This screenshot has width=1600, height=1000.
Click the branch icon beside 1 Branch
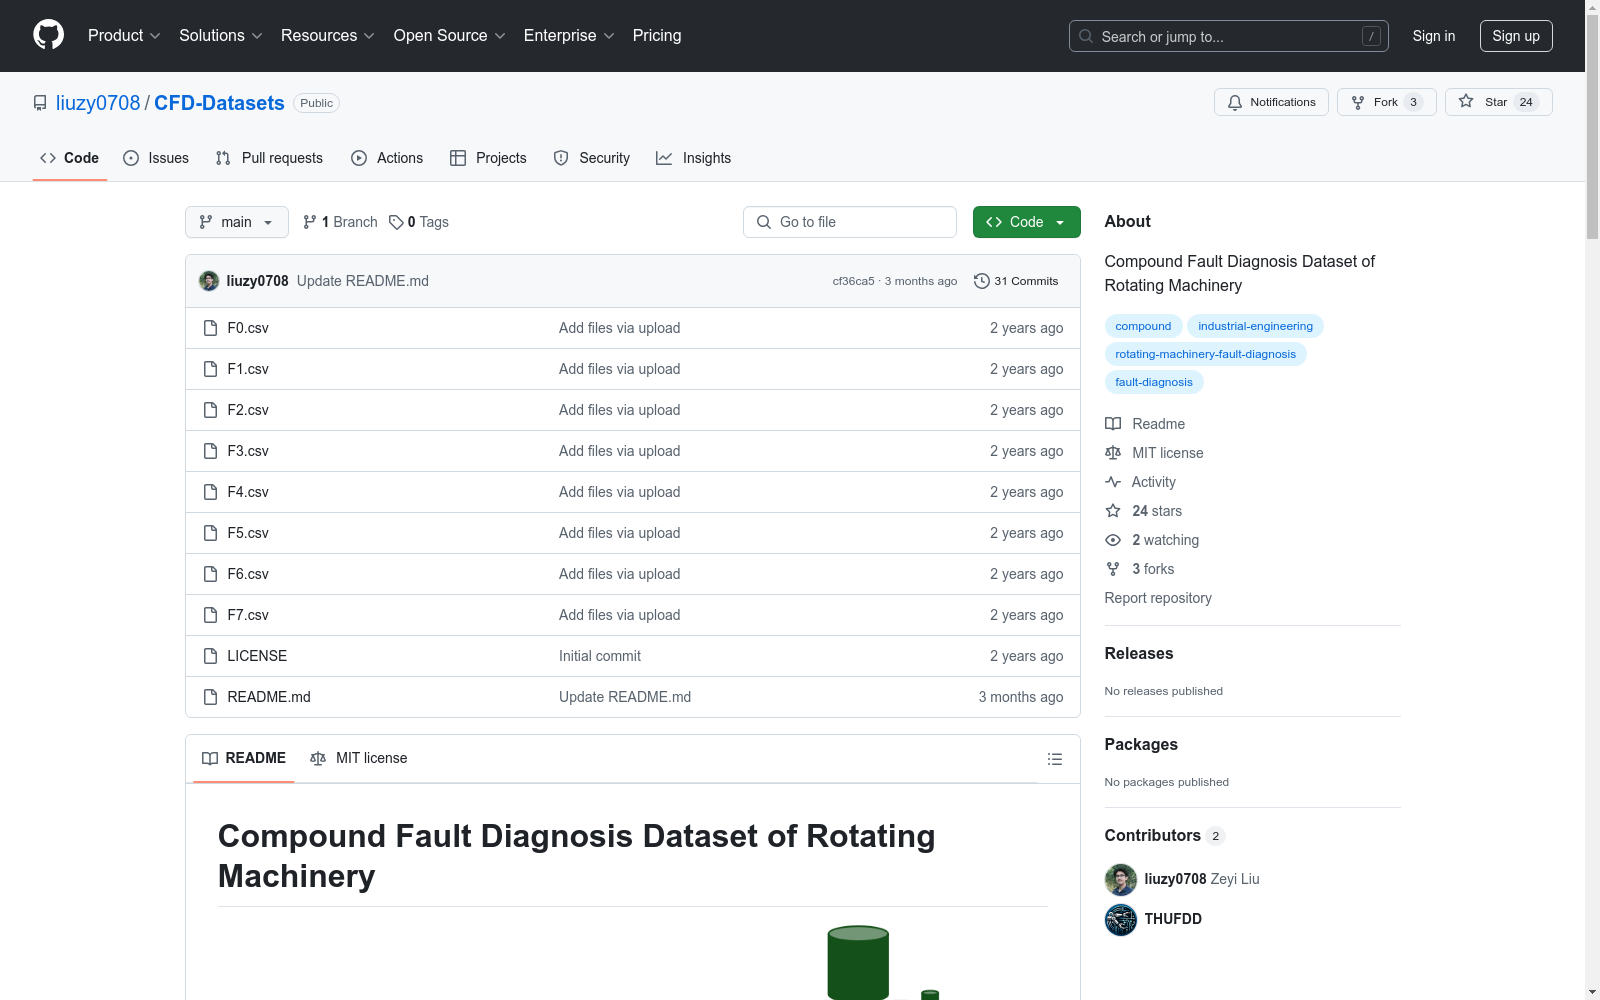(310, 222)
